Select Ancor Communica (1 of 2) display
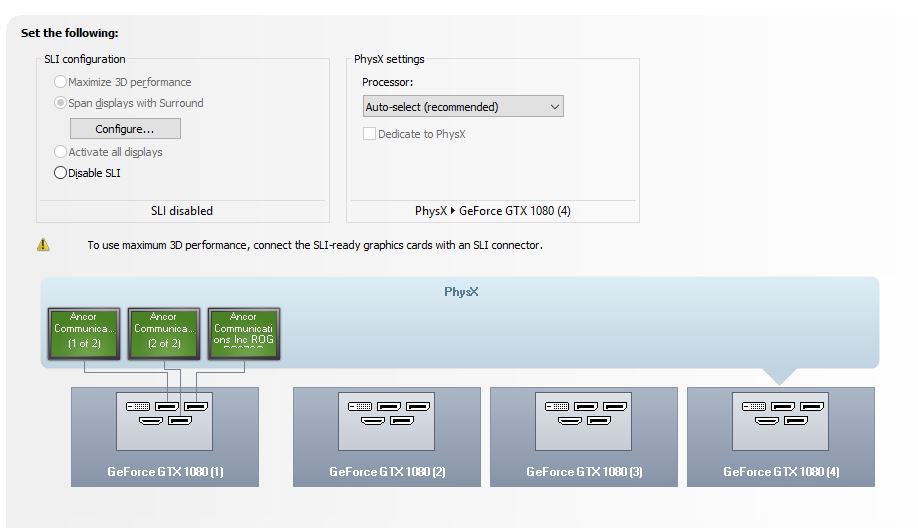This screenshot has width=918, height=528. (84, 333)
